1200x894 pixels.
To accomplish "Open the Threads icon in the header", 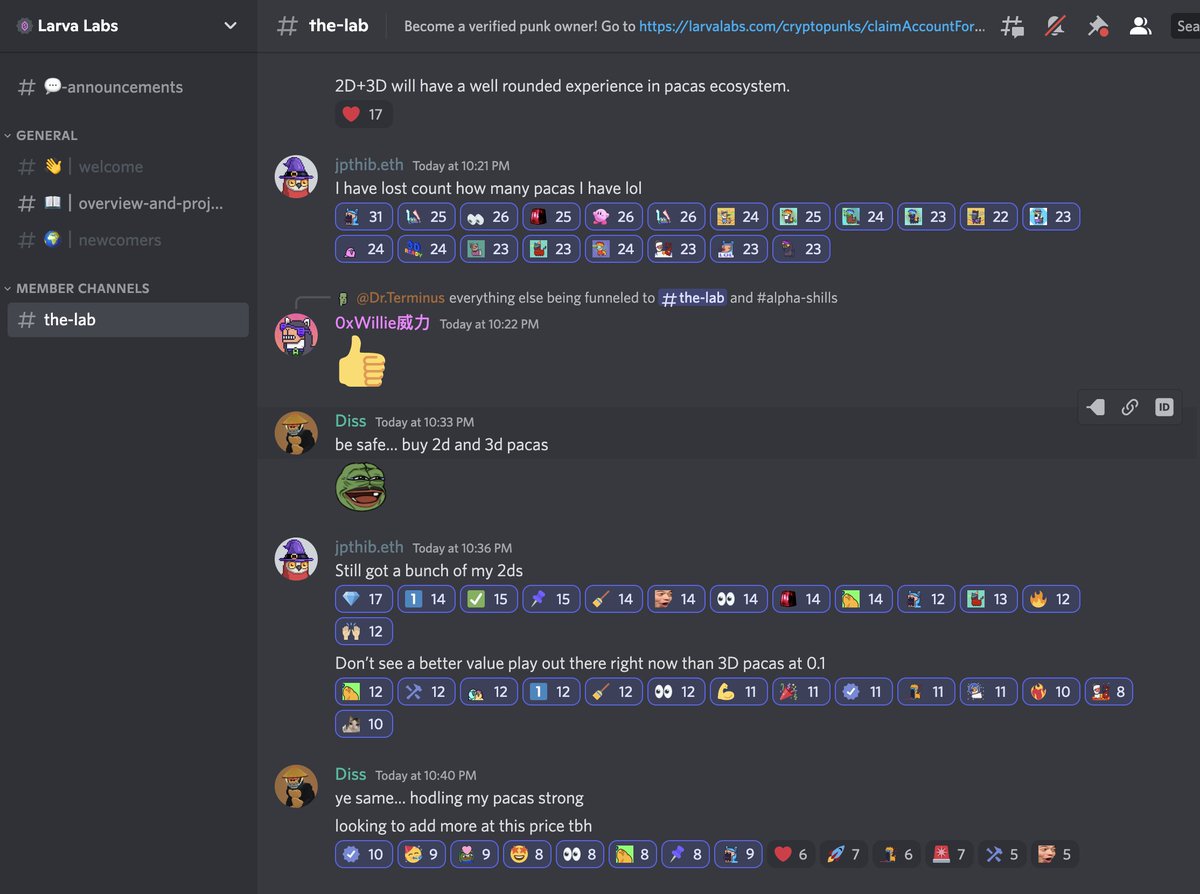I will coord(1012,26).
